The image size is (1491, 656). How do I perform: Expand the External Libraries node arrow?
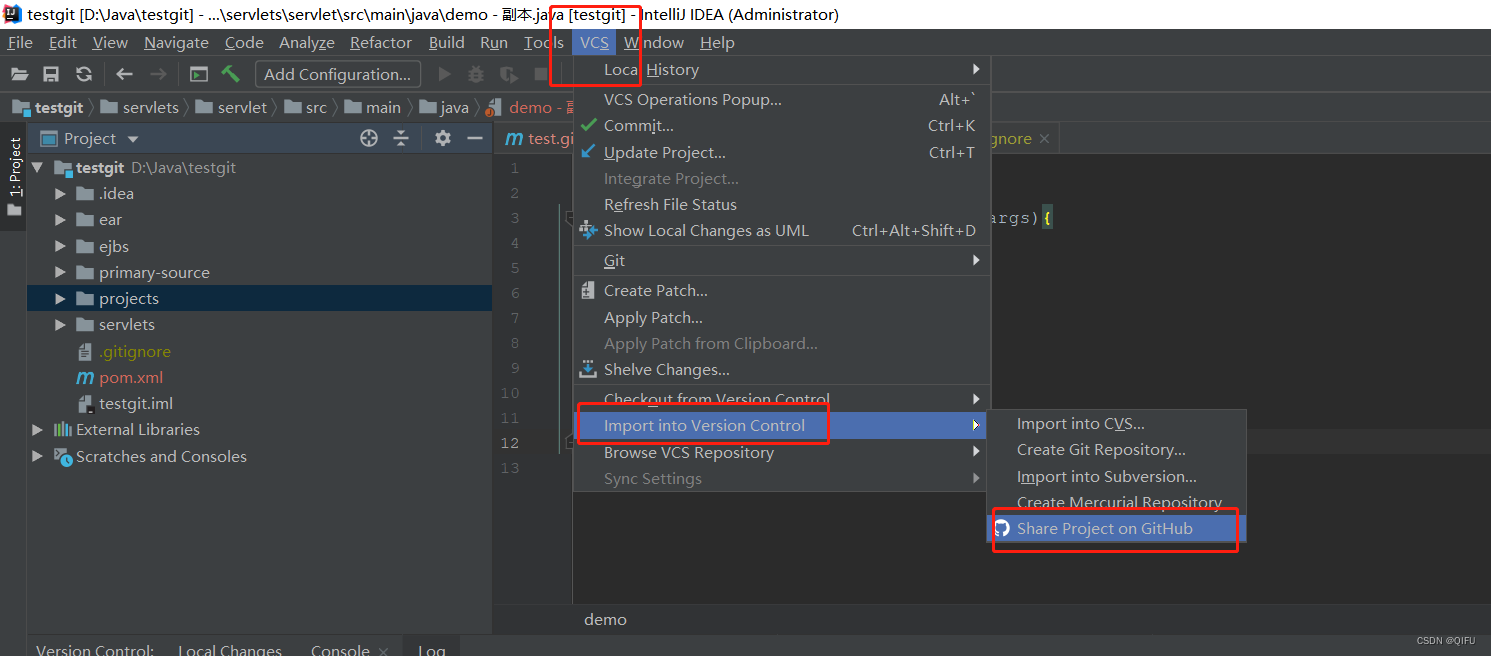pyautogui.click(x=38, y=429)
